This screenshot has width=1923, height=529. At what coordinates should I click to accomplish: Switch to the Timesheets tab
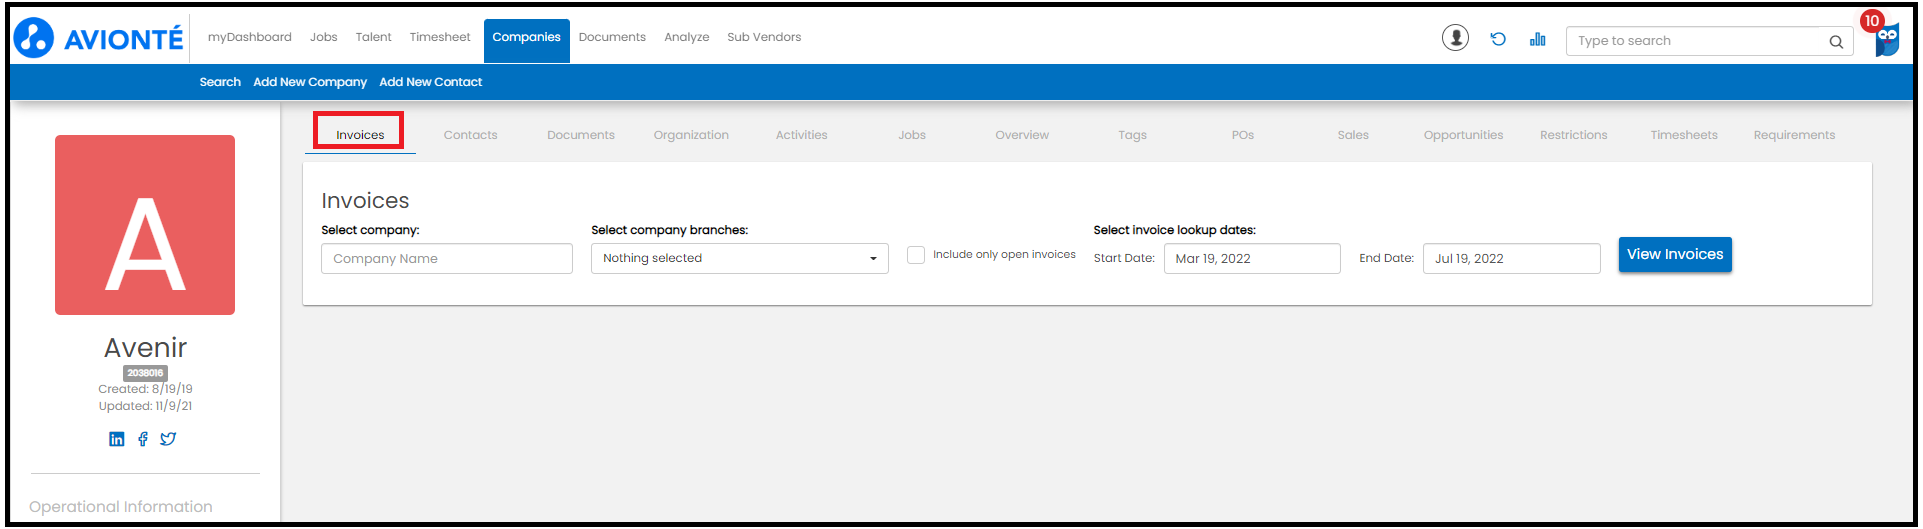[x=1684, y=135]
